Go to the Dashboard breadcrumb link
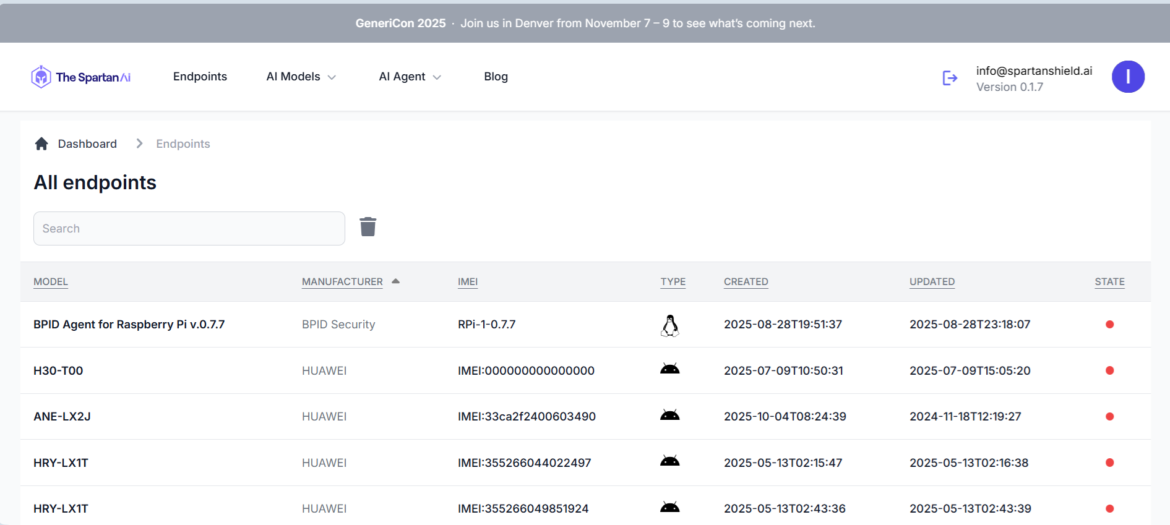 click(87, 144)
